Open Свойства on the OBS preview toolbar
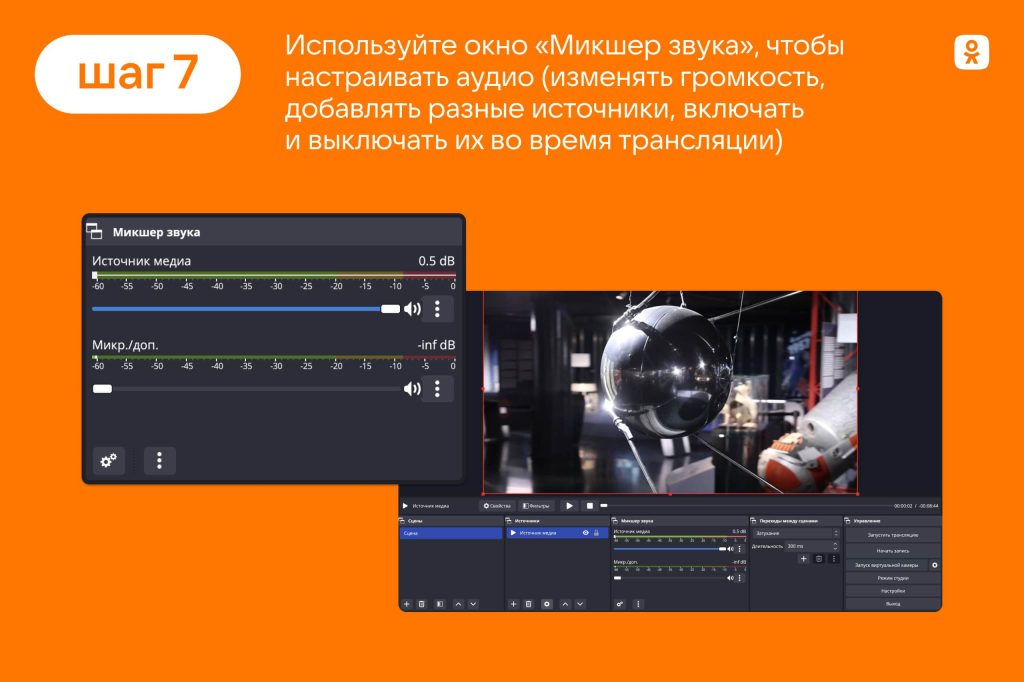The width and height of the screenshot is (1024, 682). (x=496, y=506)
